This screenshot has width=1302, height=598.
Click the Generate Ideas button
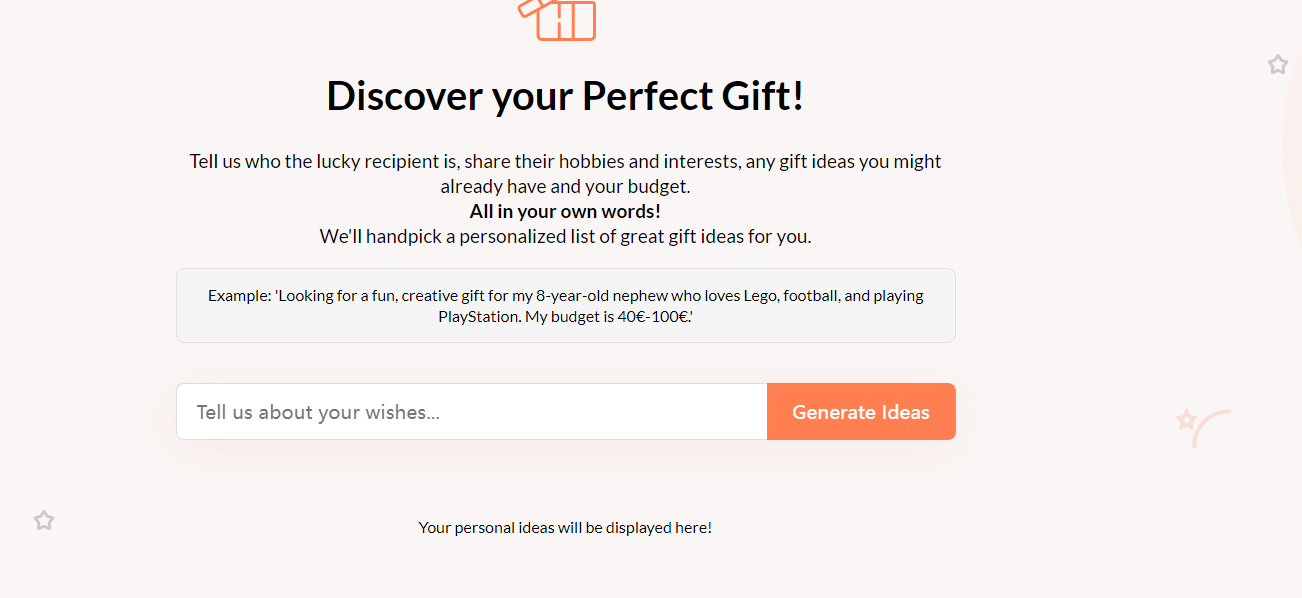(x=861, y=412)
